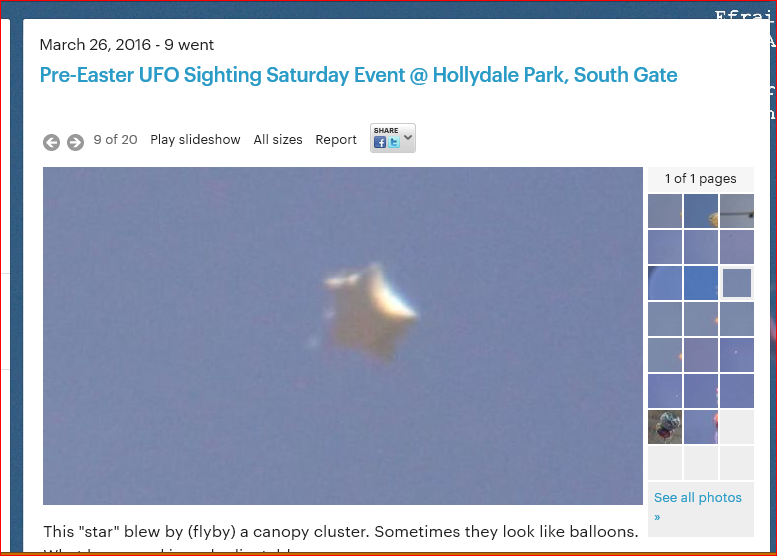
Task: Open bright blue thumbnail in third row
Action: (x=701, y=283)
